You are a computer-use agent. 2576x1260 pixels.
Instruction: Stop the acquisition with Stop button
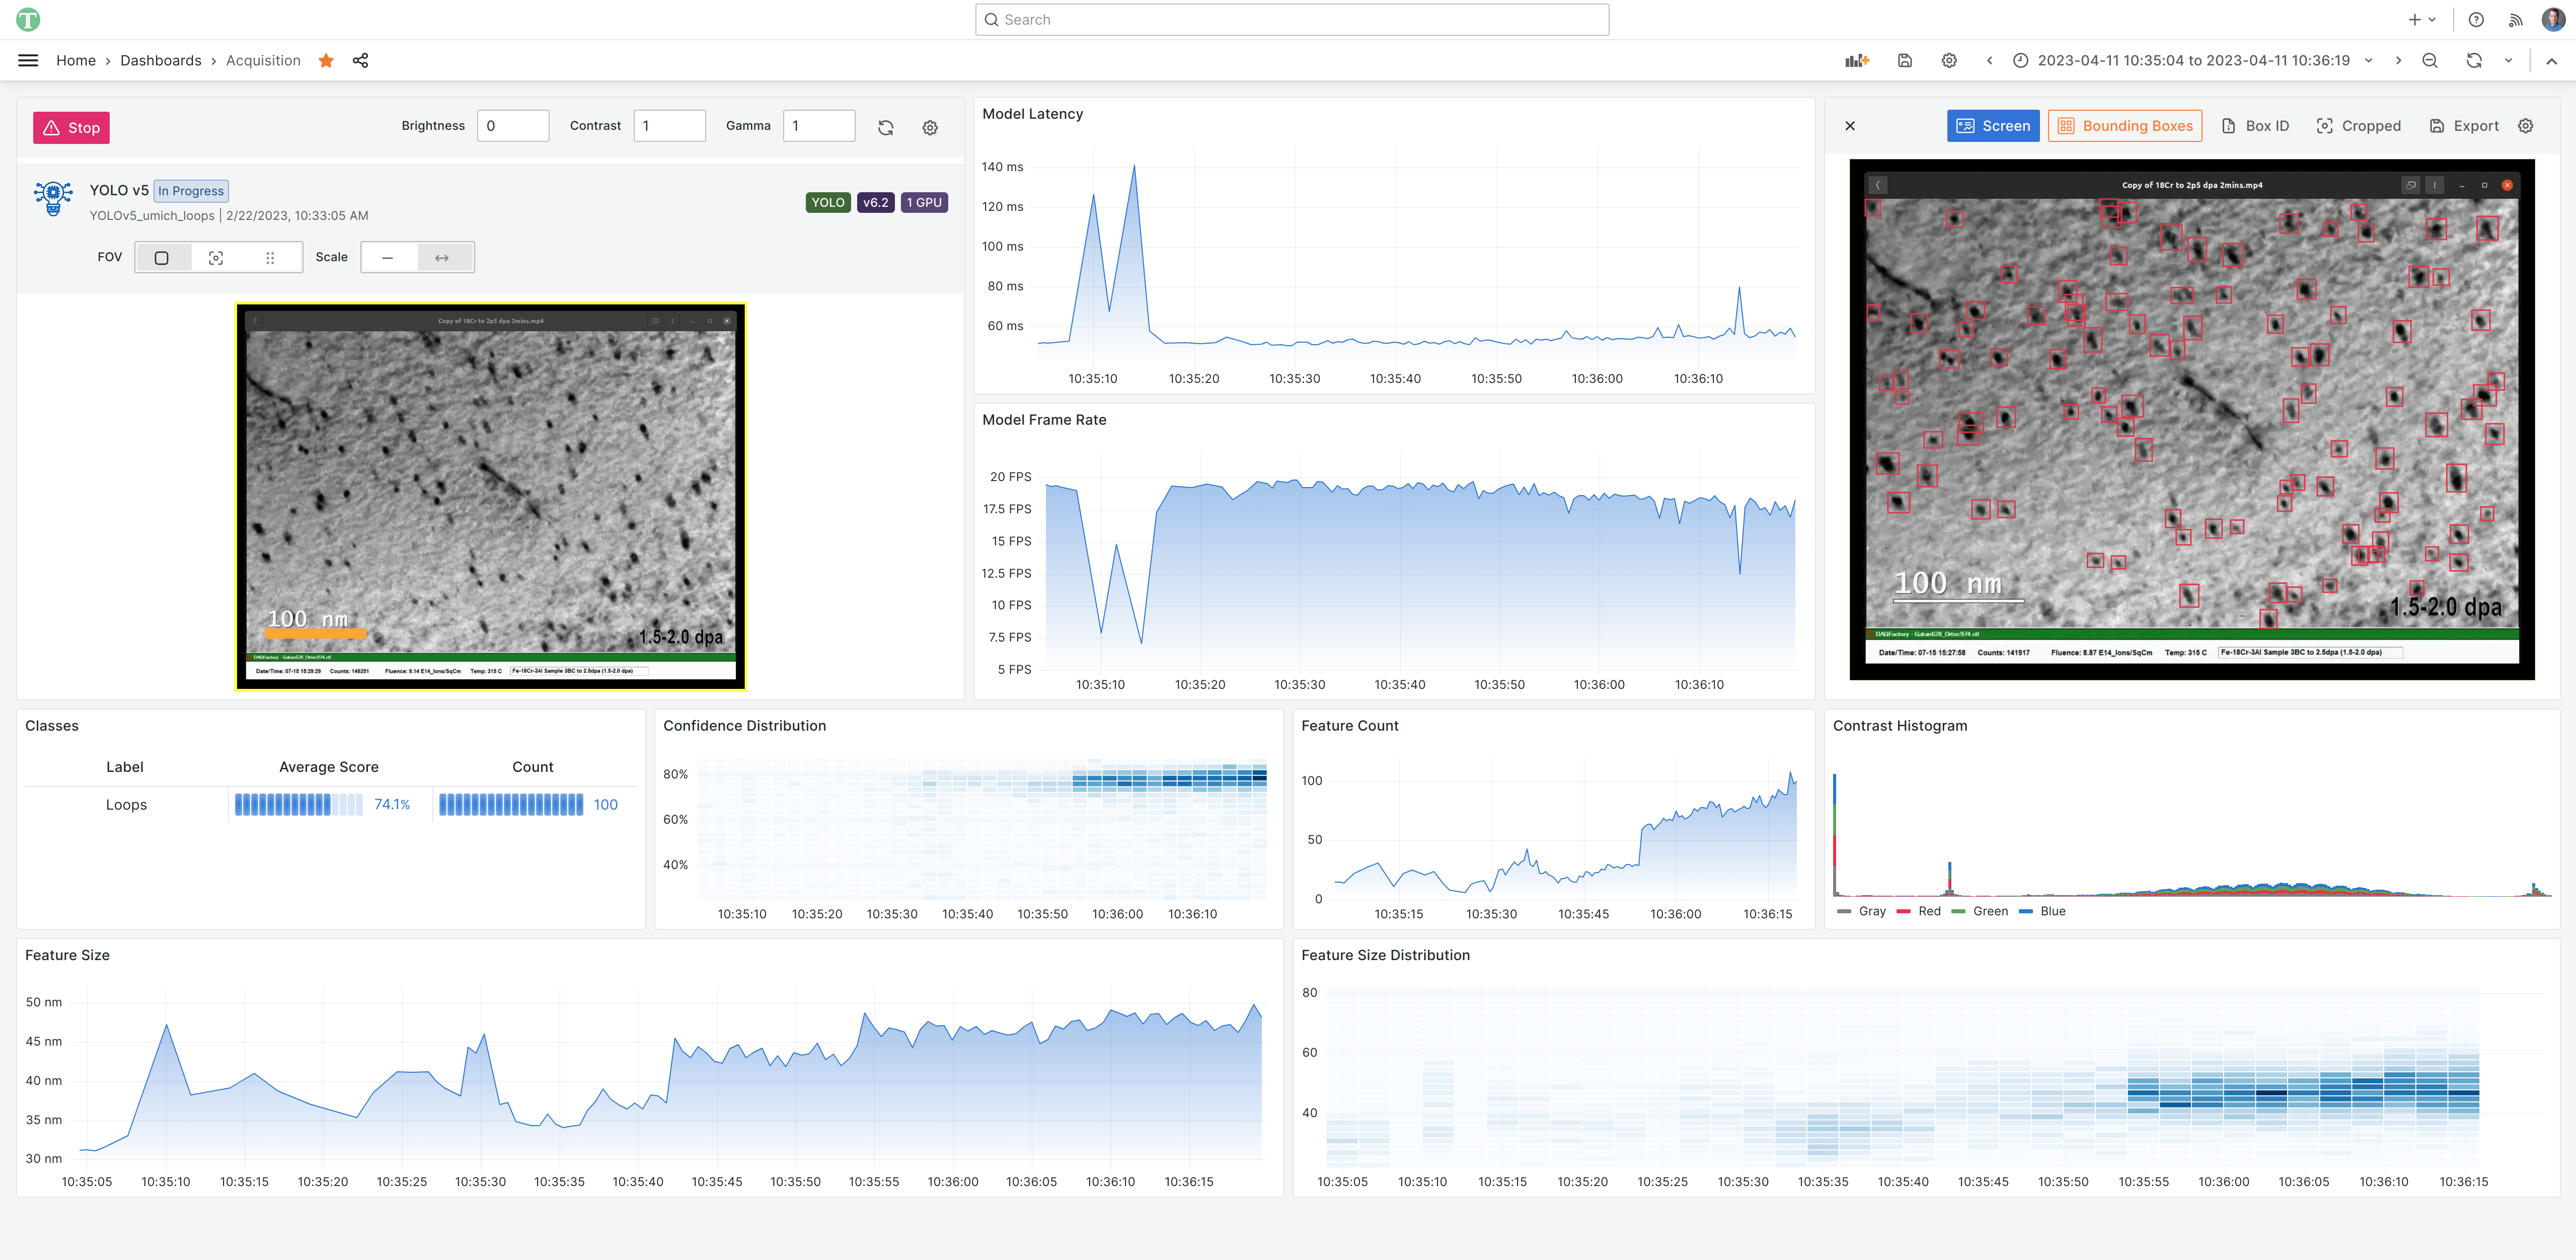pyautogui.click(x=72, y=128)
